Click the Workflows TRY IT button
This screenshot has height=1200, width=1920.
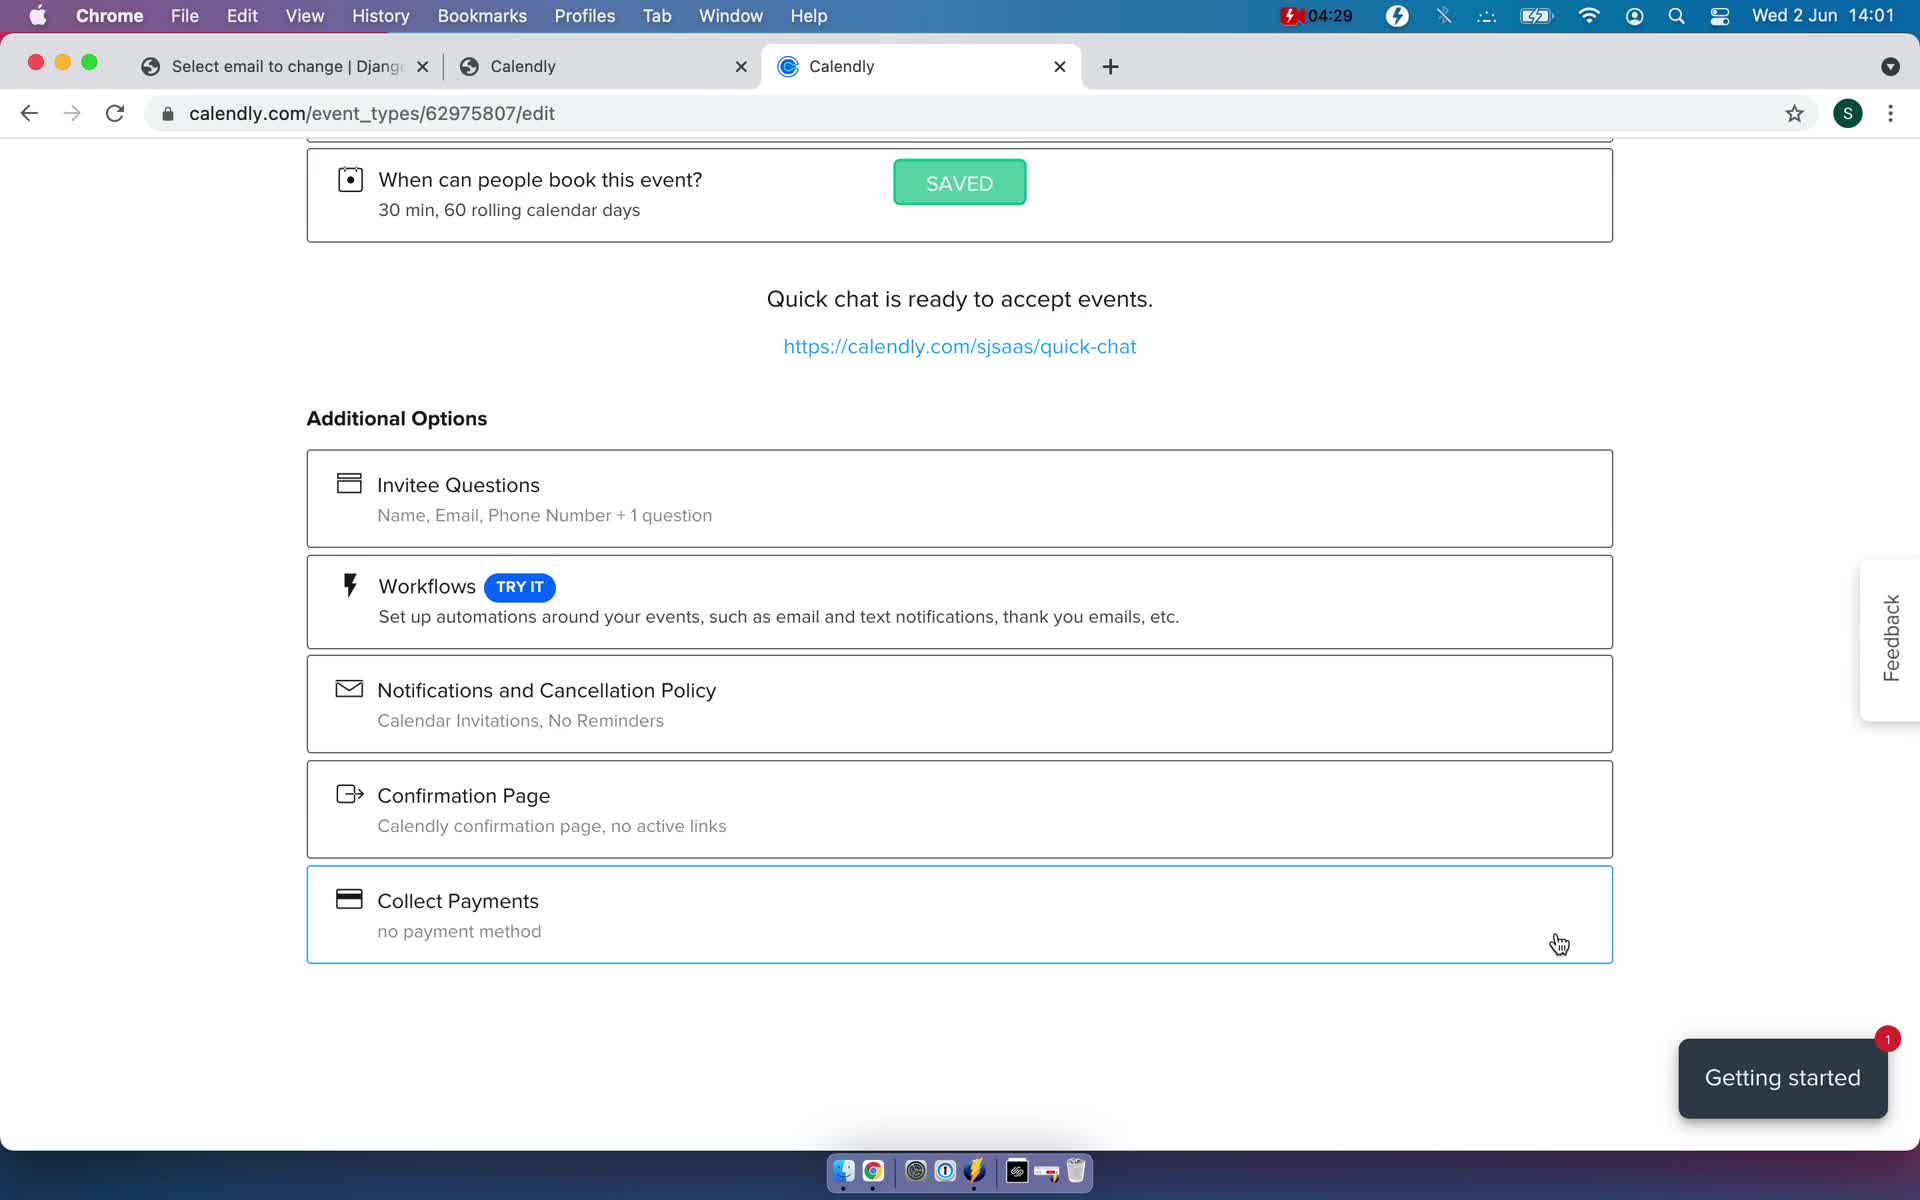[518, 586]
